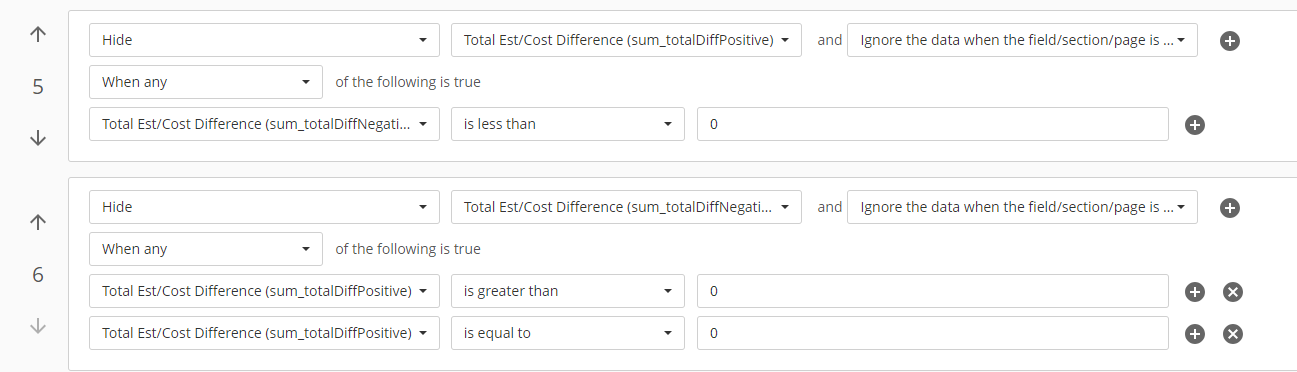1297x372 pixels.
Task: Click the value field in rule 5 condition
Action: pyautogui.click(x=933, y=124)
